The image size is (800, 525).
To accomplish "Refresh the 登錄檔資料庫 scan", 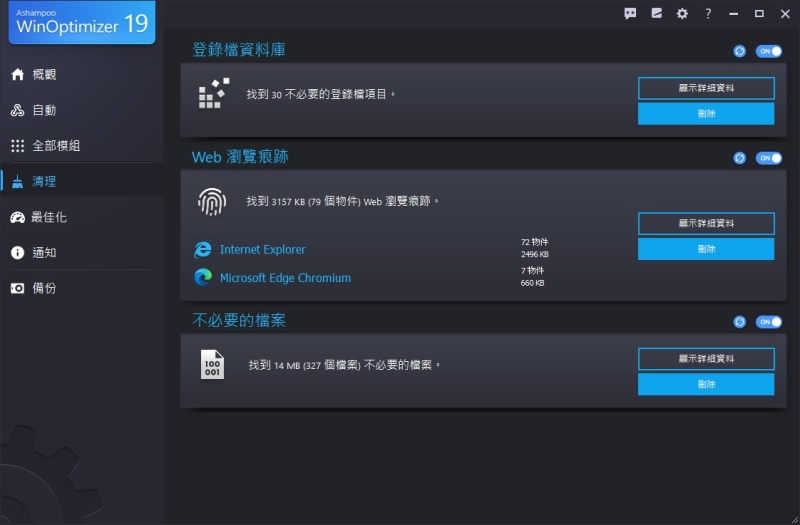I will 739,51.
